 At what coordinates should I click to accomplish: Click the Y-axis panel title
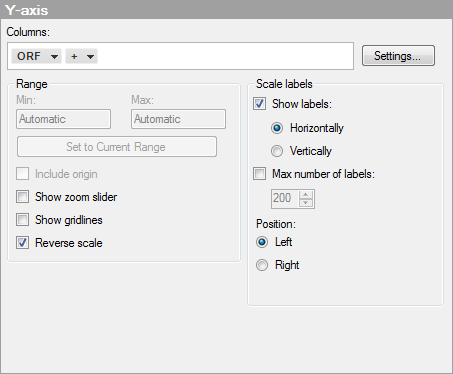tap(27, 10)
